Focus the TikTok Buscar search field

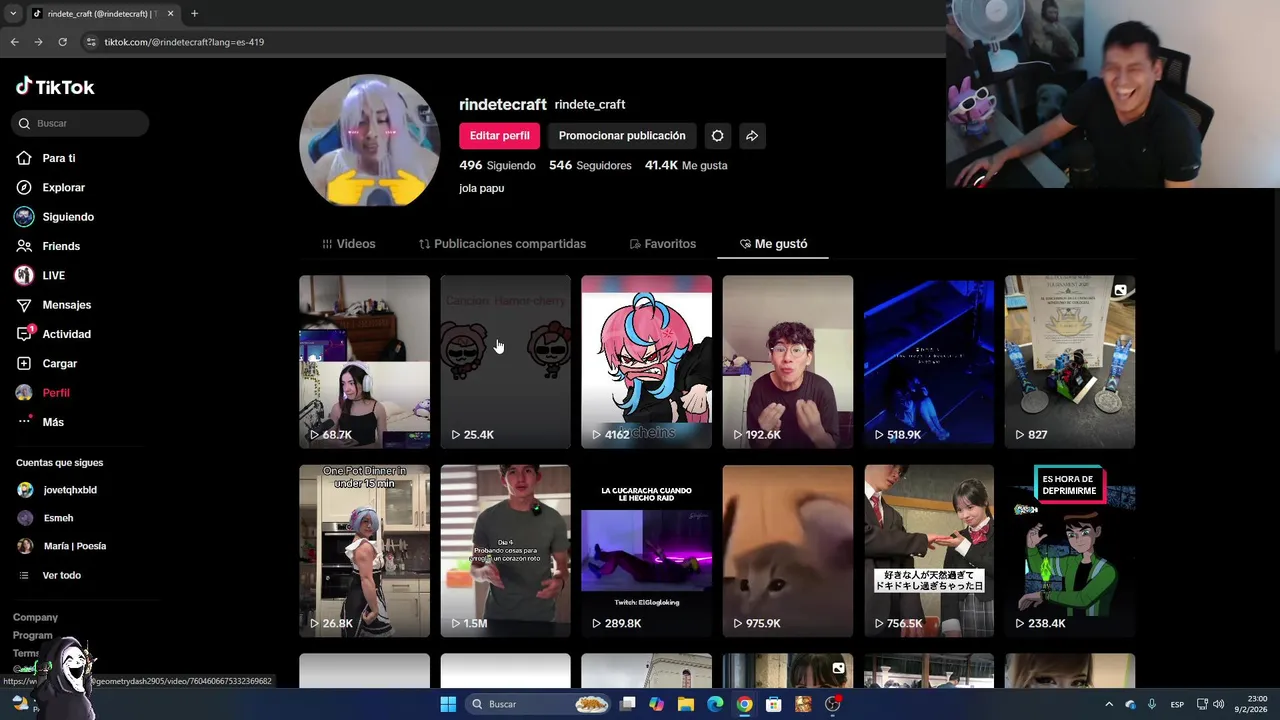tap(80, 123)
